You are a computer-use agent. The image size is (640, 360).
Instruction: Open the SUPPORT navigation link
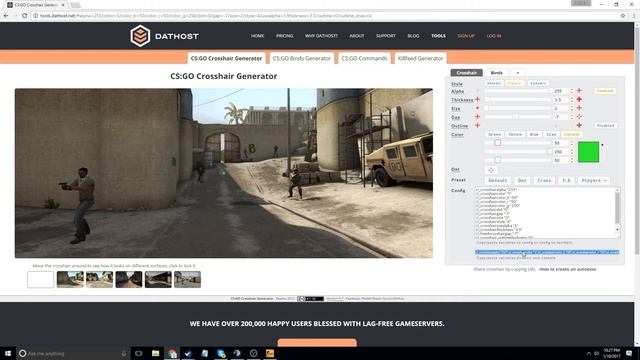[386, 36]
